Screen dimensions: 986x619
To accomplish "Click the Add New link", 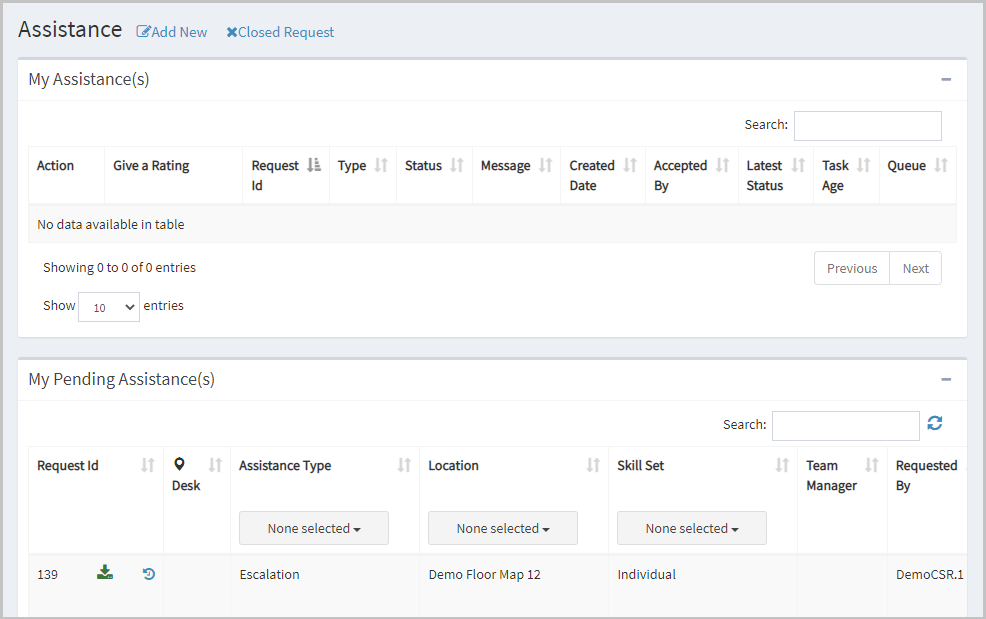I will pyautogui.click(x=172, y=32).
